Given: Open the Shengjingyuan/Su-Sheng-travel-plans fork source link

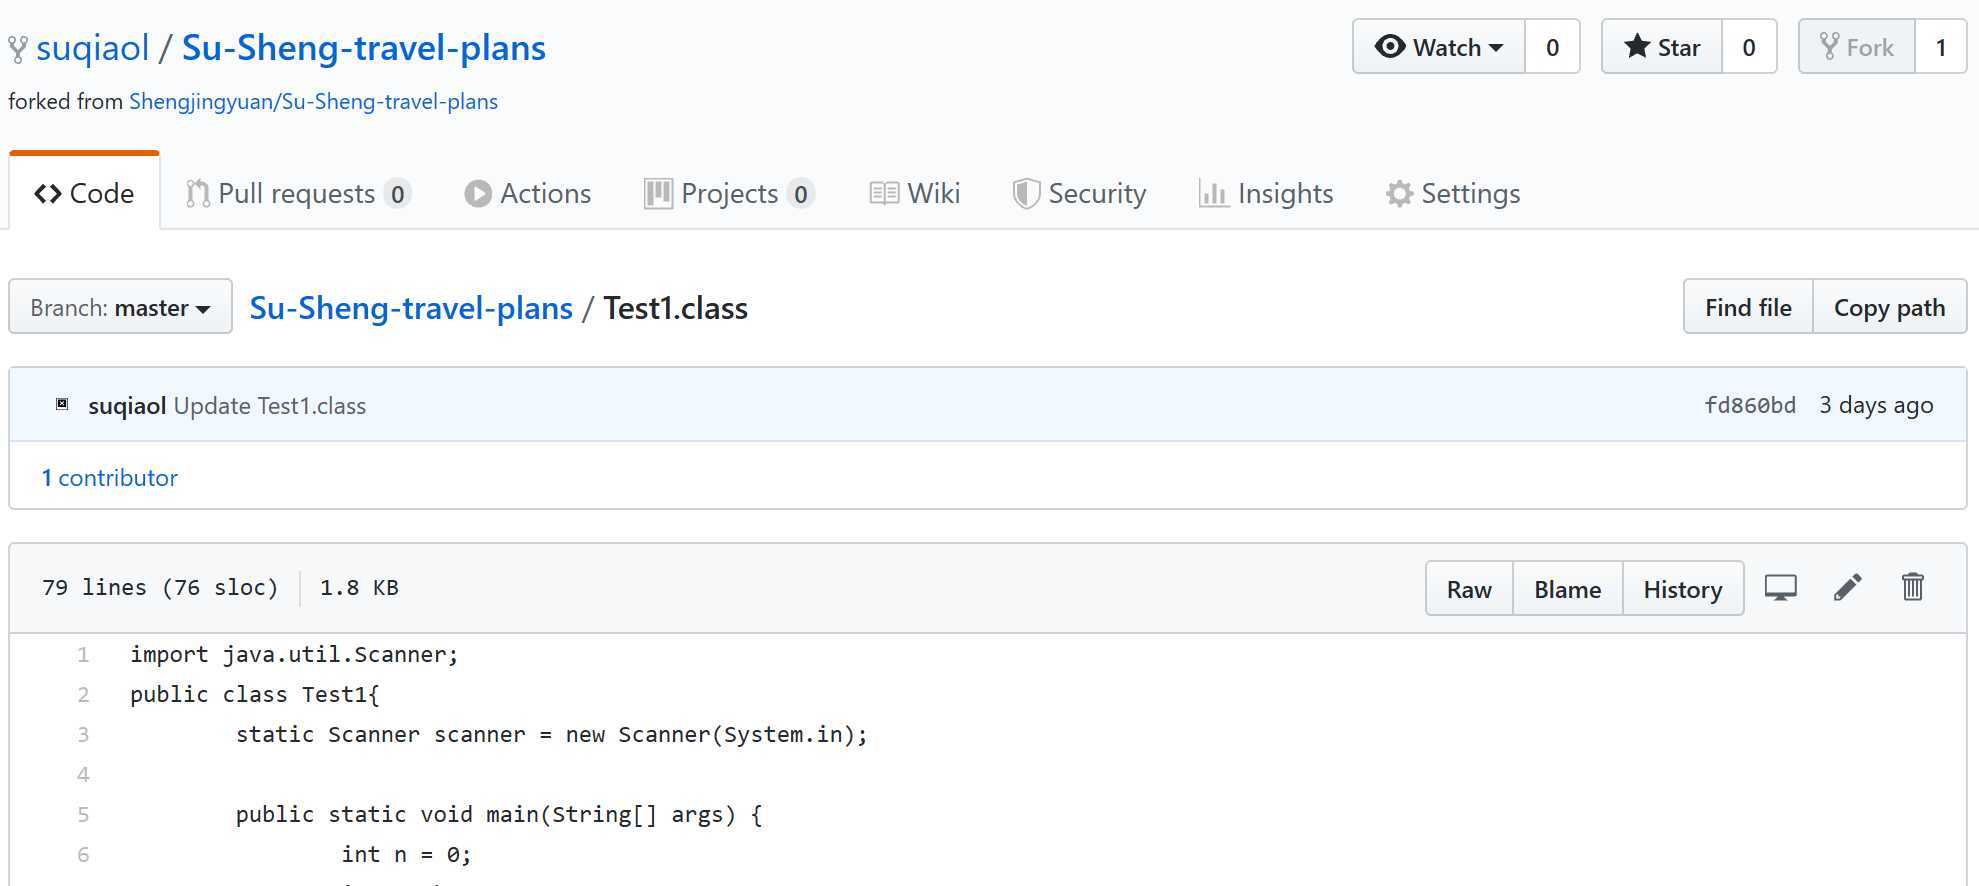Looking at the screenshot, I should 313,102.
